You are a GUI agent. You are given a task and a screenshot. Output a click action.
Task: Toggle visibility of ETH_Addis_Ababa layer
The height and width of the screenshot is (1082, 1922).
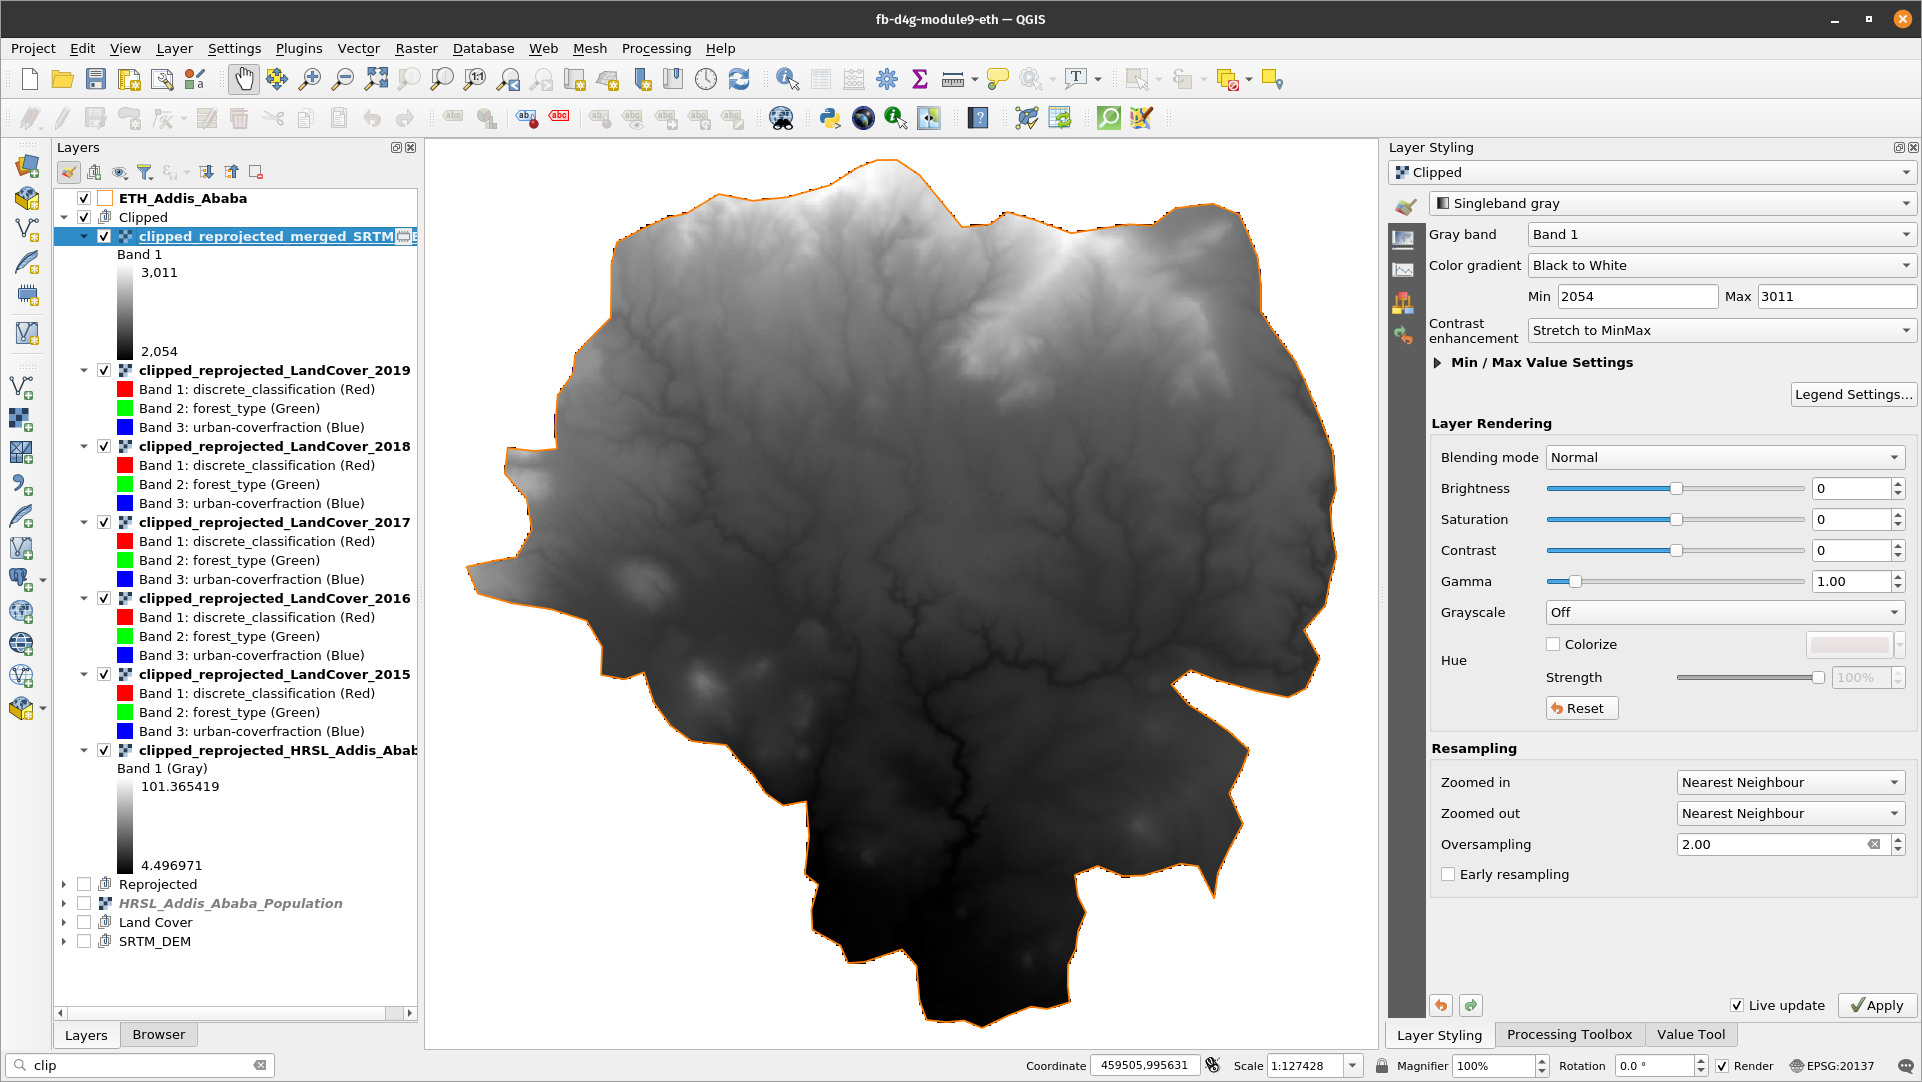tap(83, 198)
